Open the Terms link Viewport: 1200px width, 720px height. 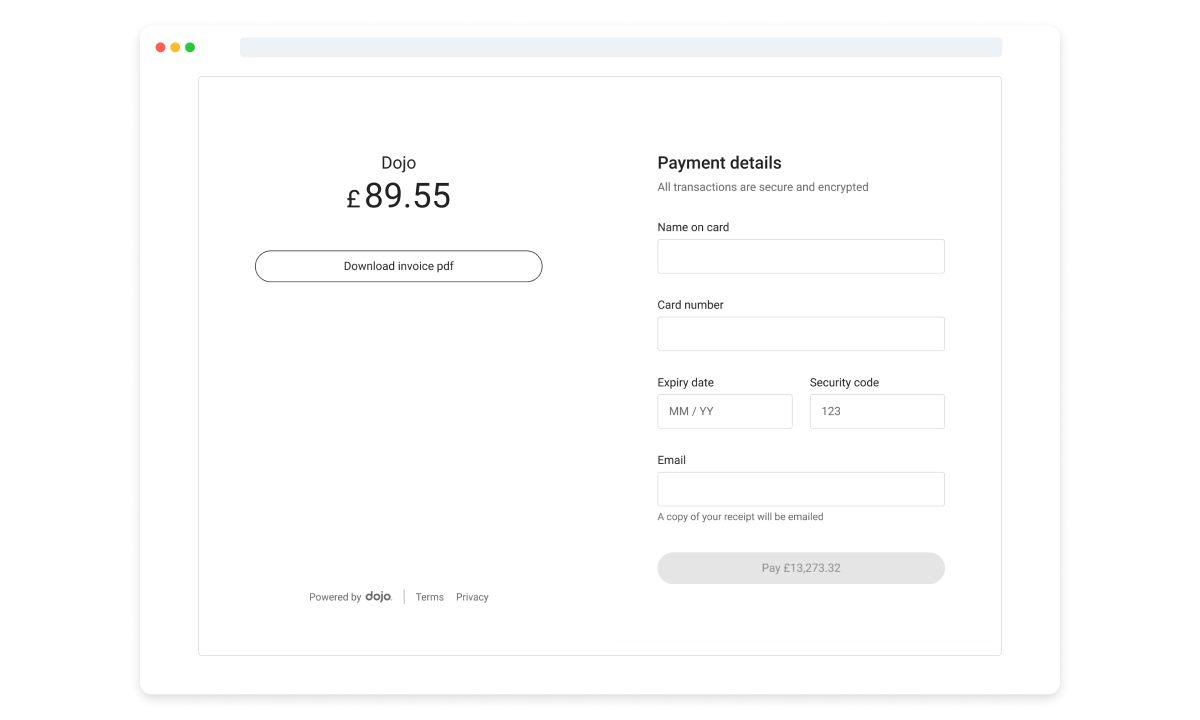tap(430, 597)
